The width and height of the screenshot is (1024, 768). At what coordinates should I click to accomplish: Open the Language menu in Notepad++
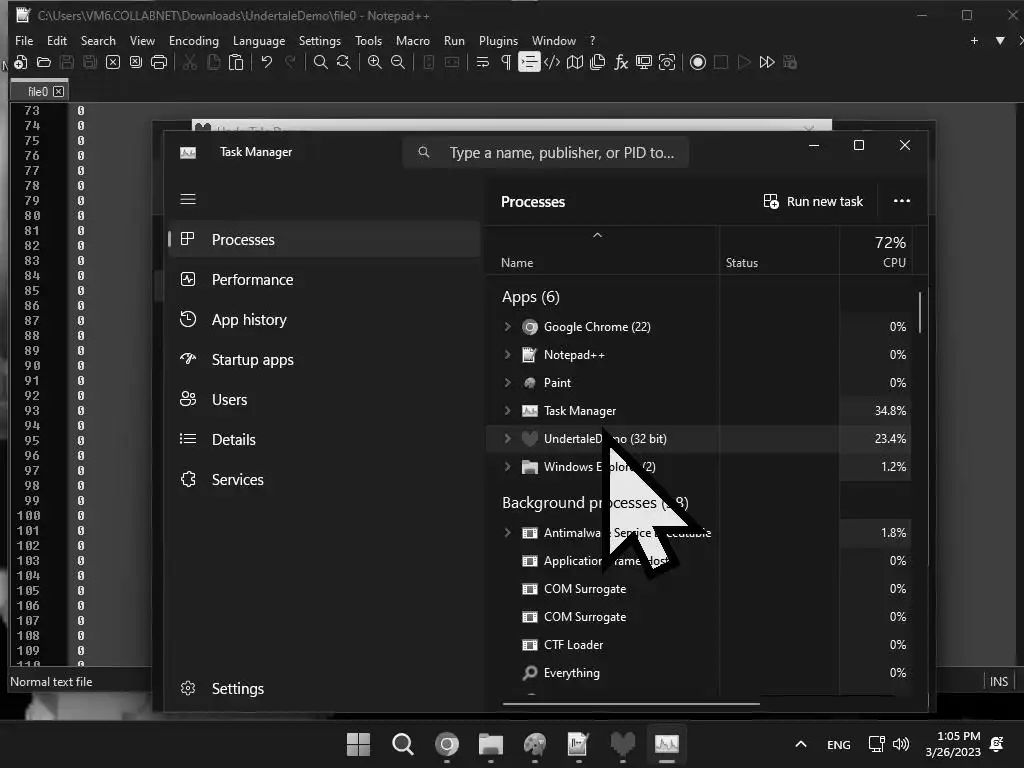(259, 40)
